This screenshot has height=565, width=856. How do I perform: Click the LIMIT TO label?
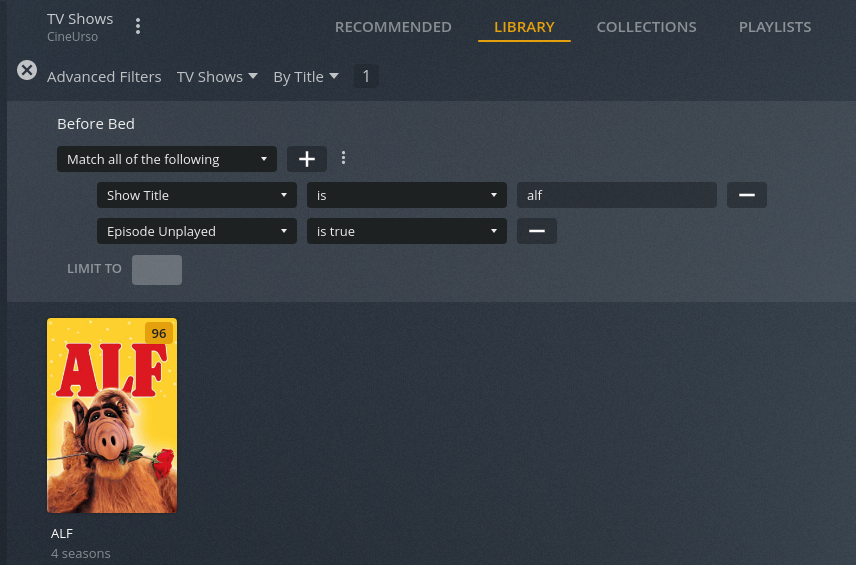pyautogui.click(x=94, y=269)
